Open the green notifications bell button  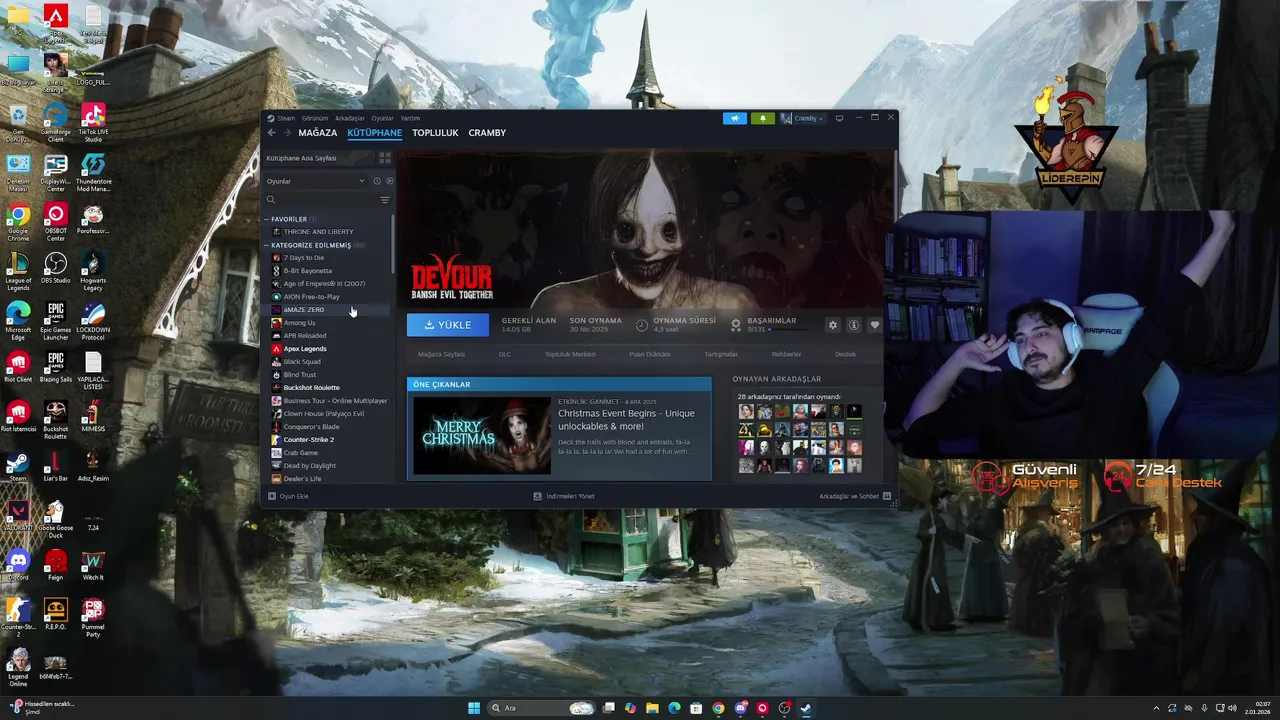[763, 118]
